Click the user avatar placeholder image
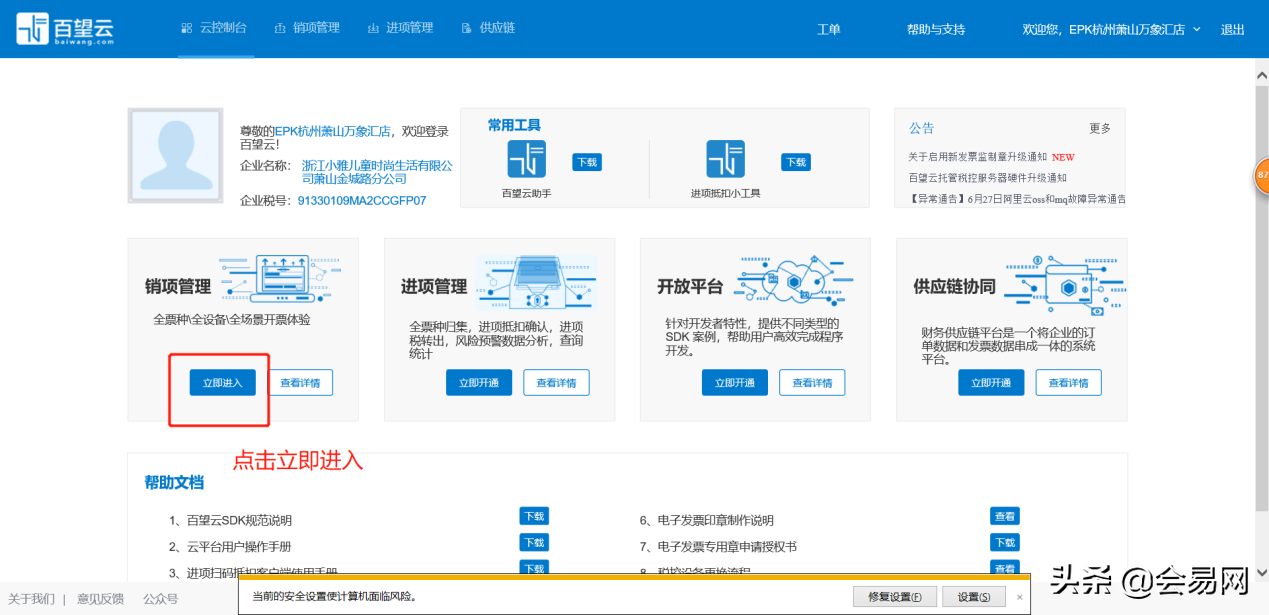1269x615 pixels. 176,156
